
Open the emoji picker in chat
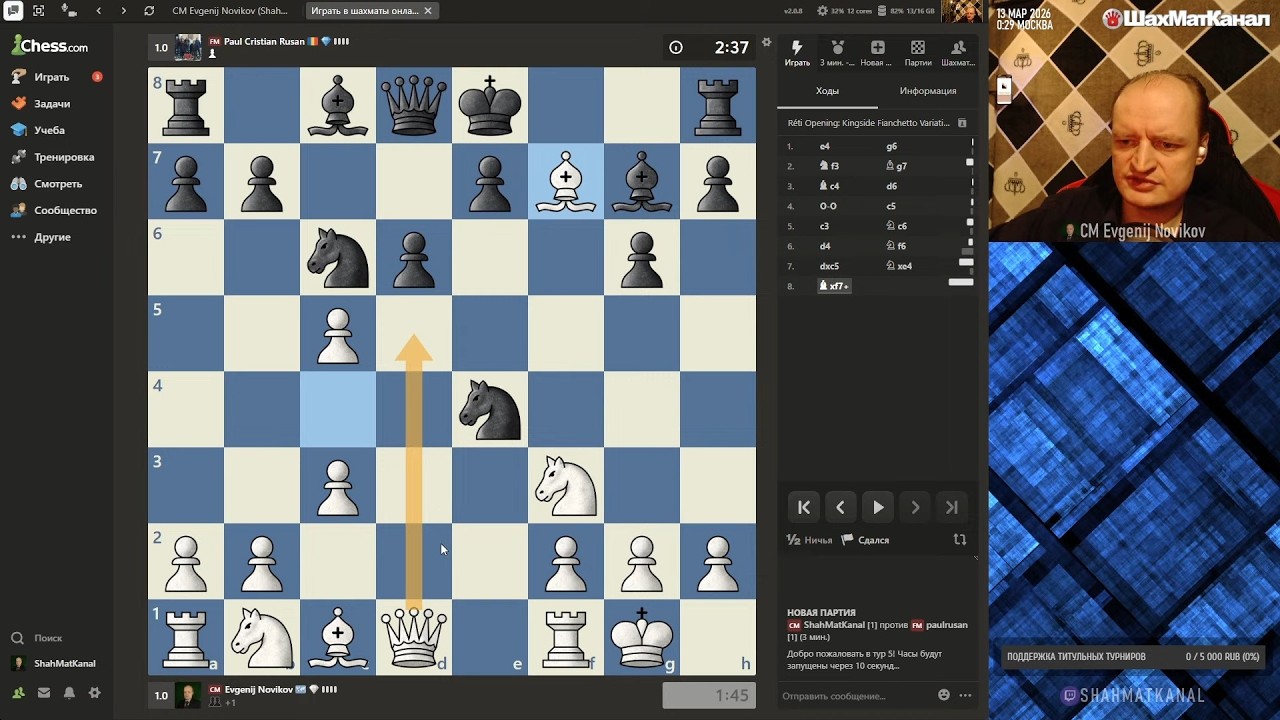(x=944, y=695)
